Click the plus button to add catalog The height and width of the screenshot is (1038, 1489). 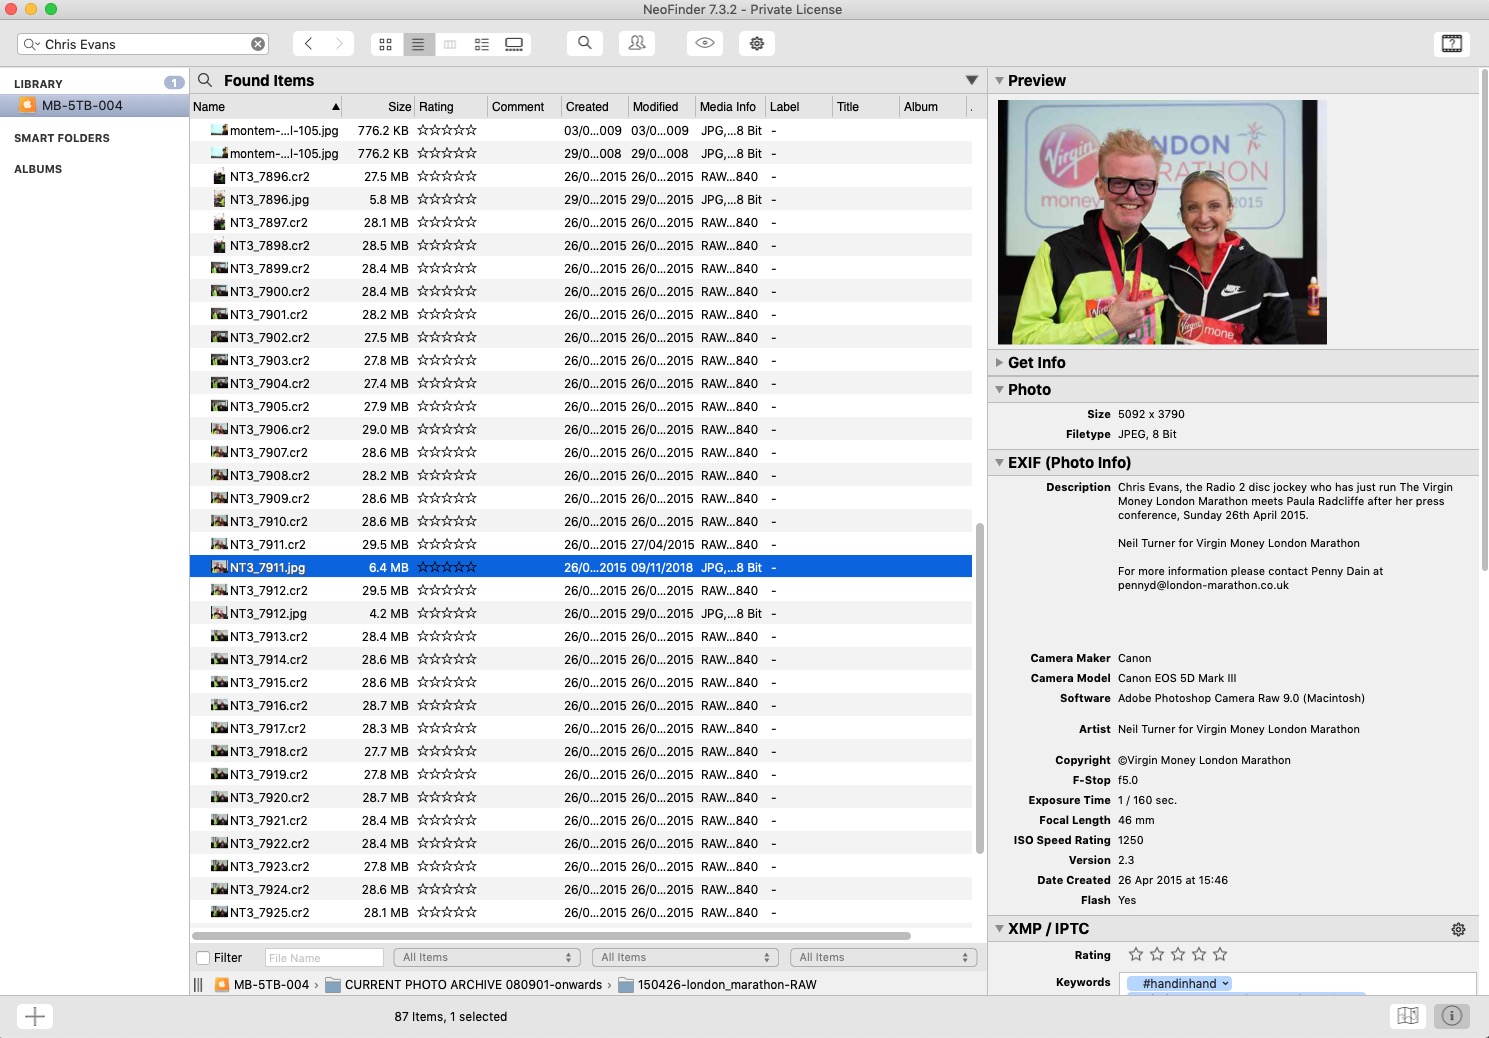coord(35,1017)
